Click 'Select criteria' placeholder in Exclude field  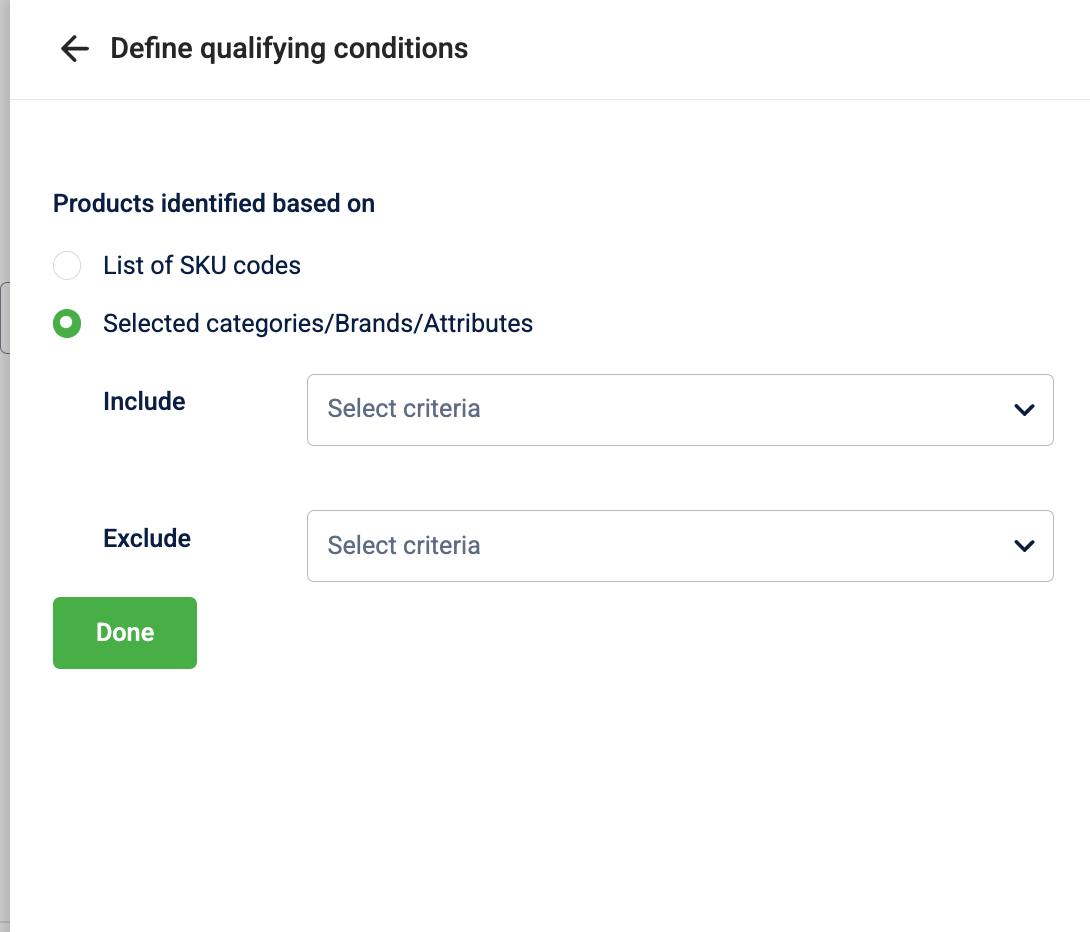pos(404,546)
